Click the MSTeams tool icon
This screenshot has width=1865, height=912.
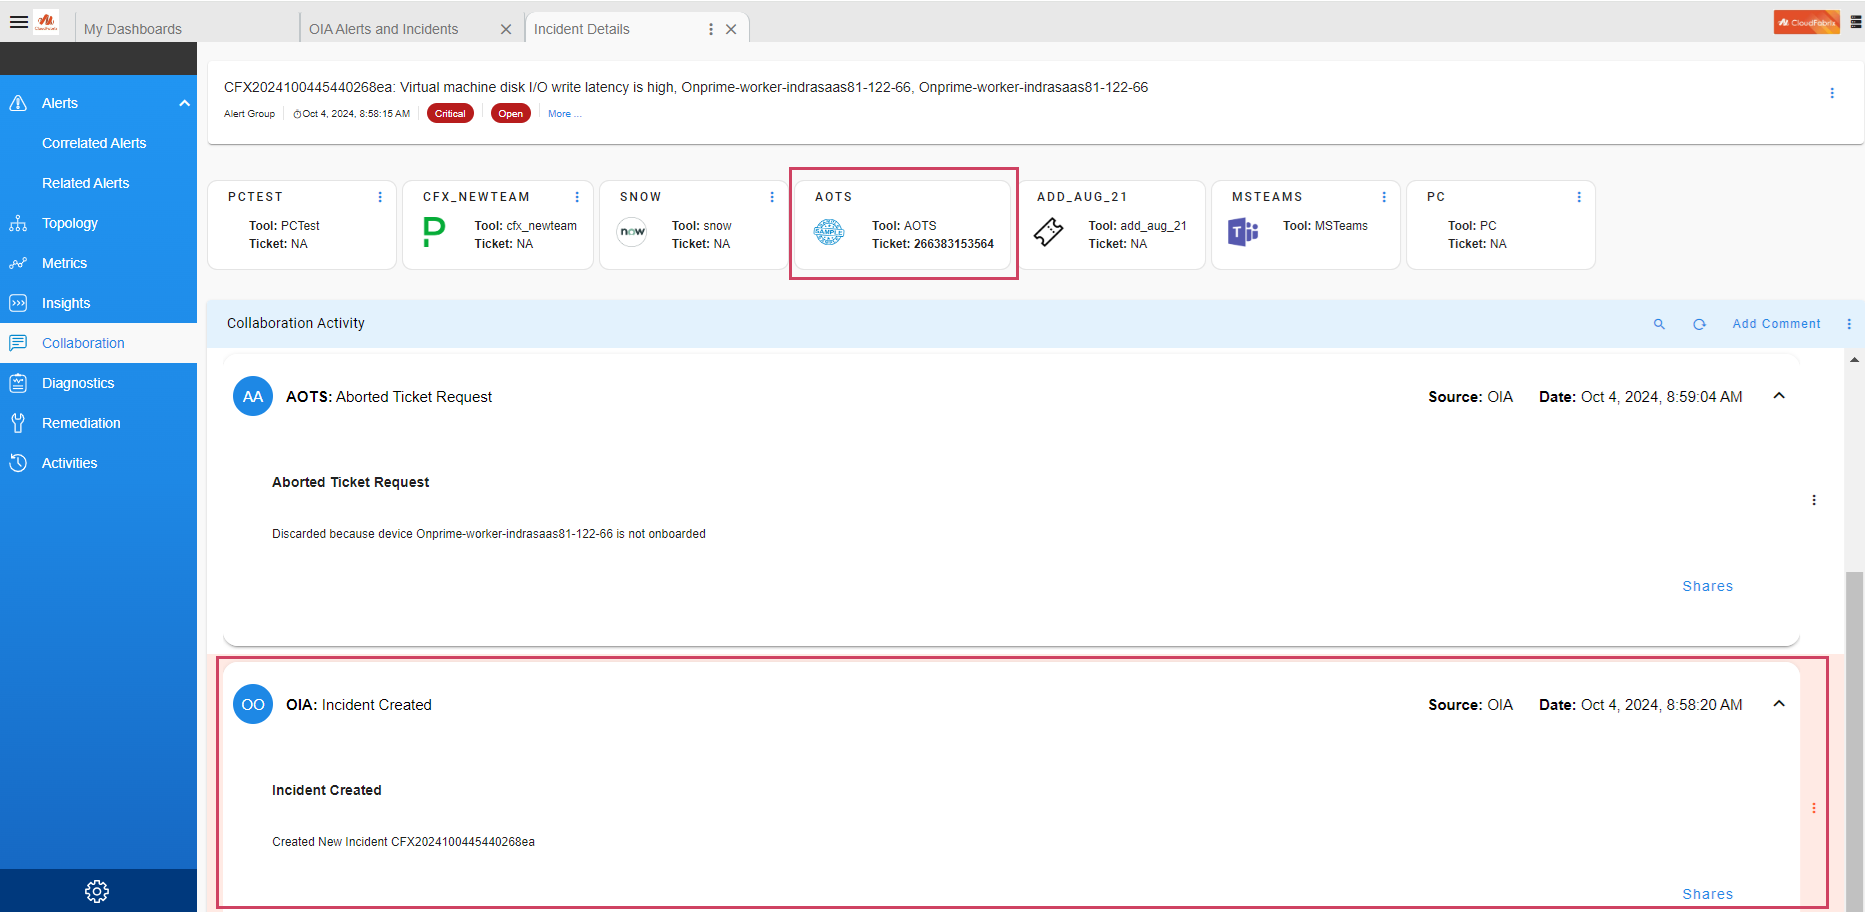(1243, 232)
